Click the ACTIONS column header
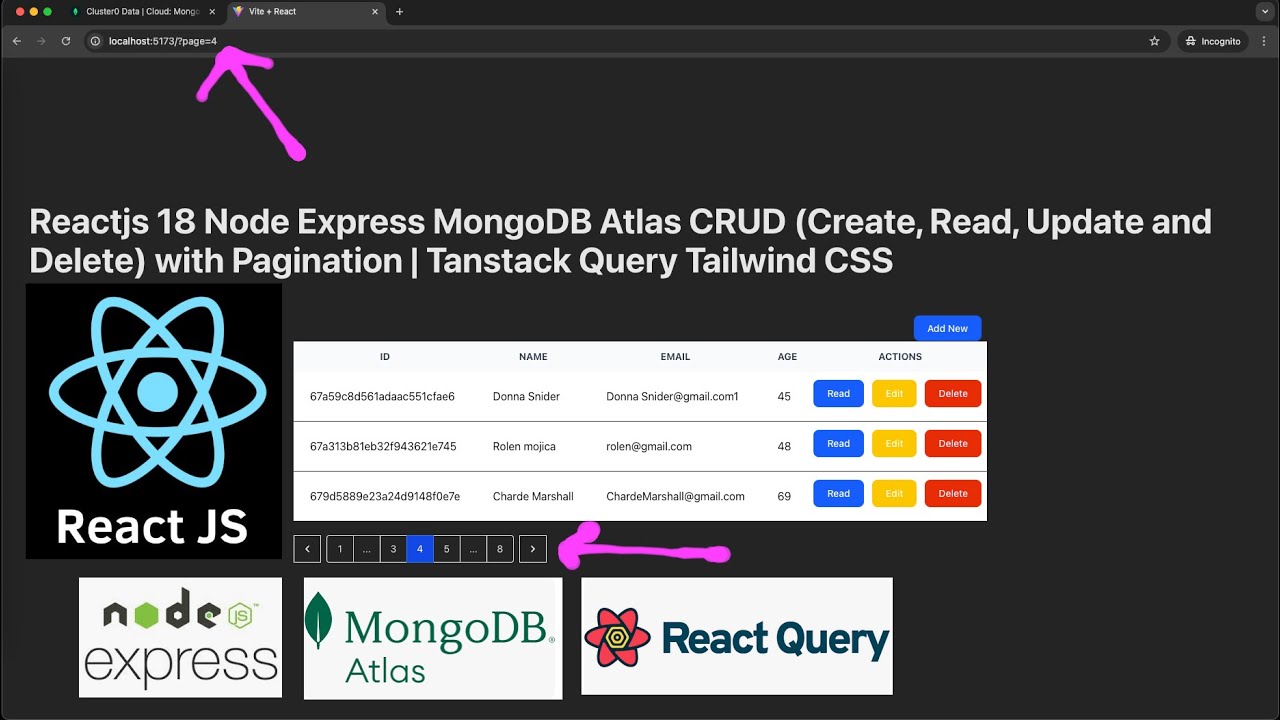1280x720 pixels. tap(900, 357)
